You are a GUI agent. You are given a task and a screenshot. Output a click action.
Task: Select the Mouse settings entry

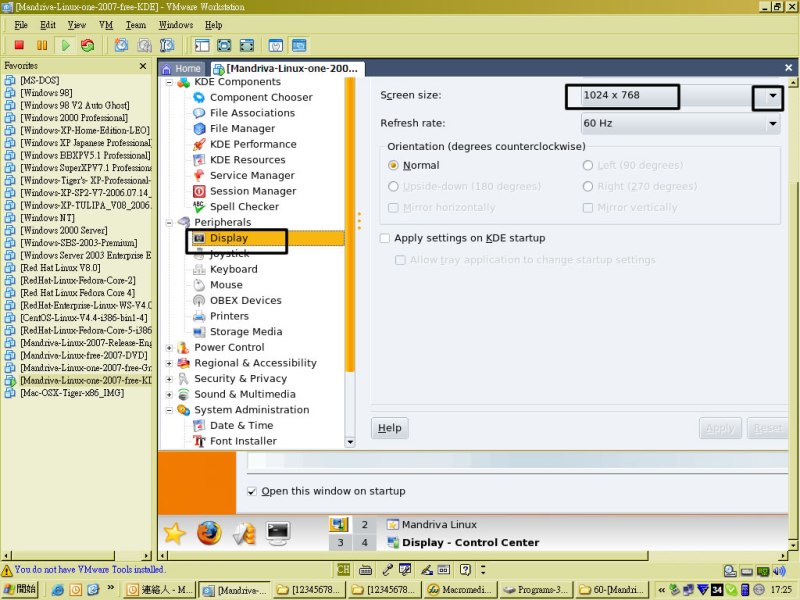click(x=226, y=285)
